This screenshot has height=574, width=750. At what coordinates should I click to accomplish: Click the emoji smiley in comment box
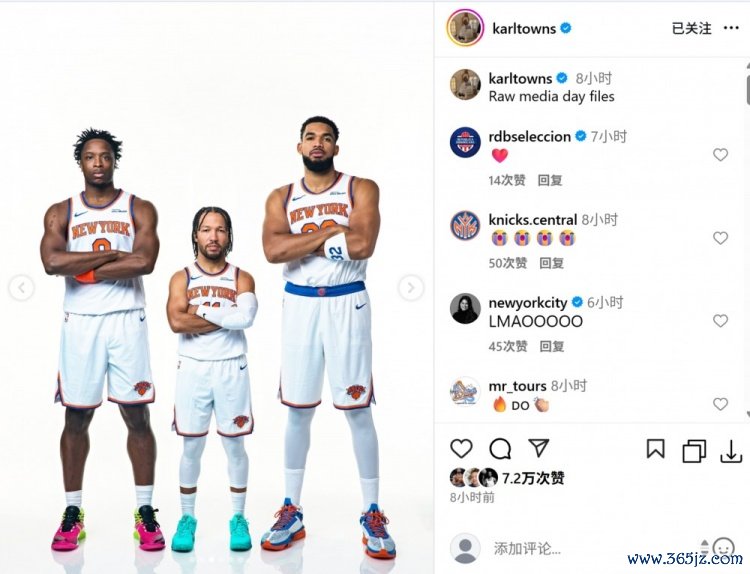[x=724, y=547]
